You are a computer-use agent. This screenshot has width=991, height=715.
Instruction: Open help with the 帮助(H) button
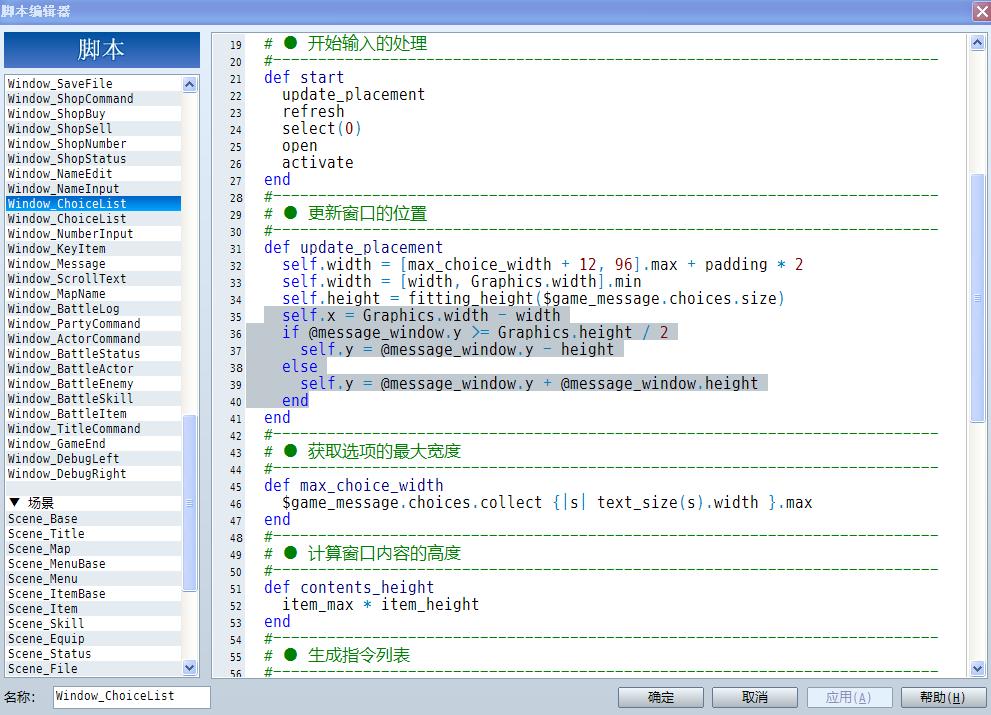[x=943, y=697]
